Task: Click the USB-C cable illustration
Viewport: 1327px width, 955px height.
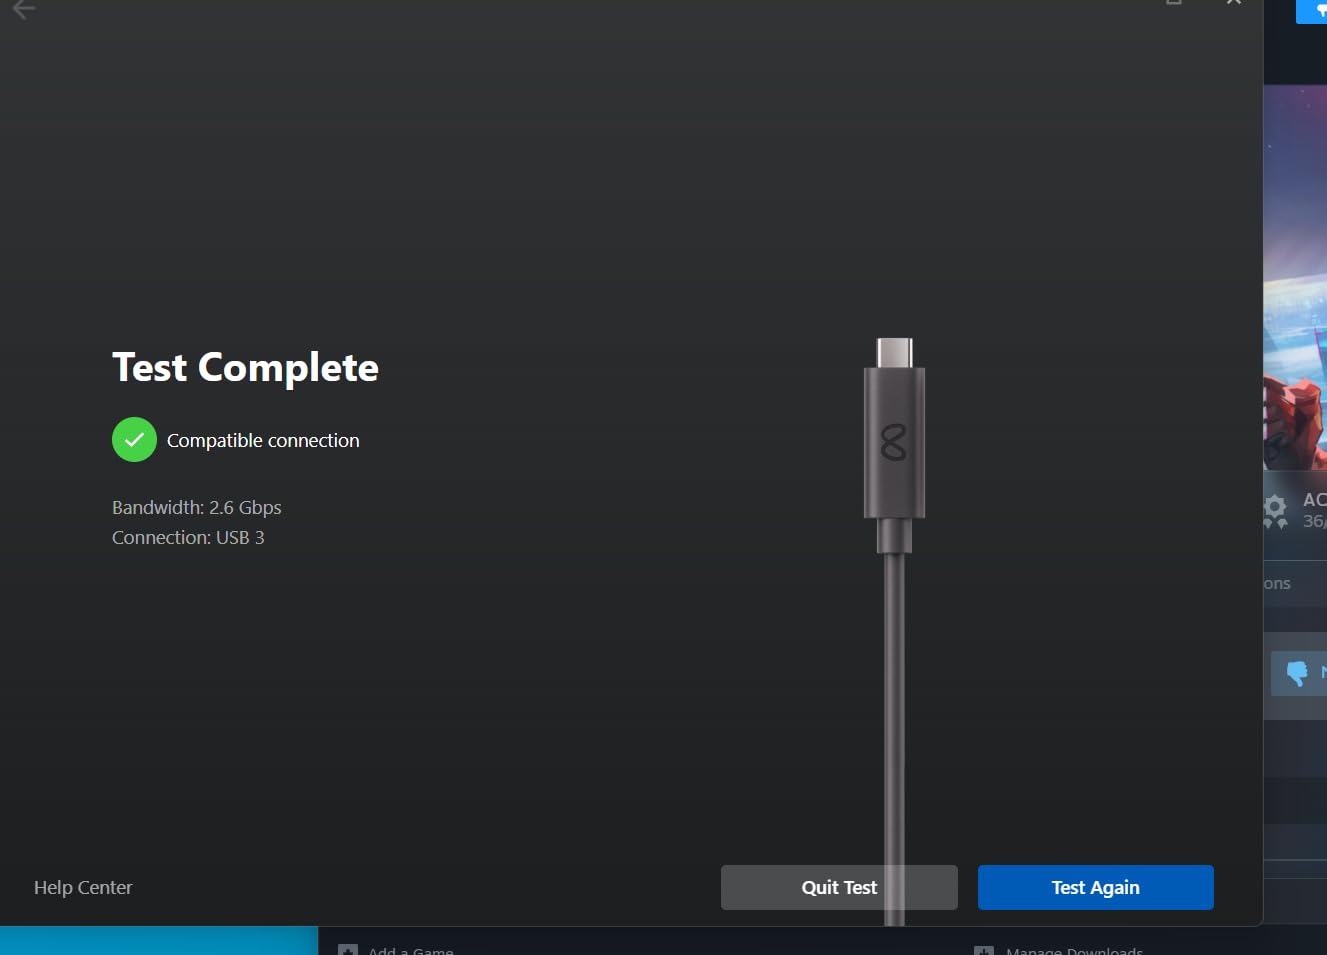Action: tap(894, 630)
